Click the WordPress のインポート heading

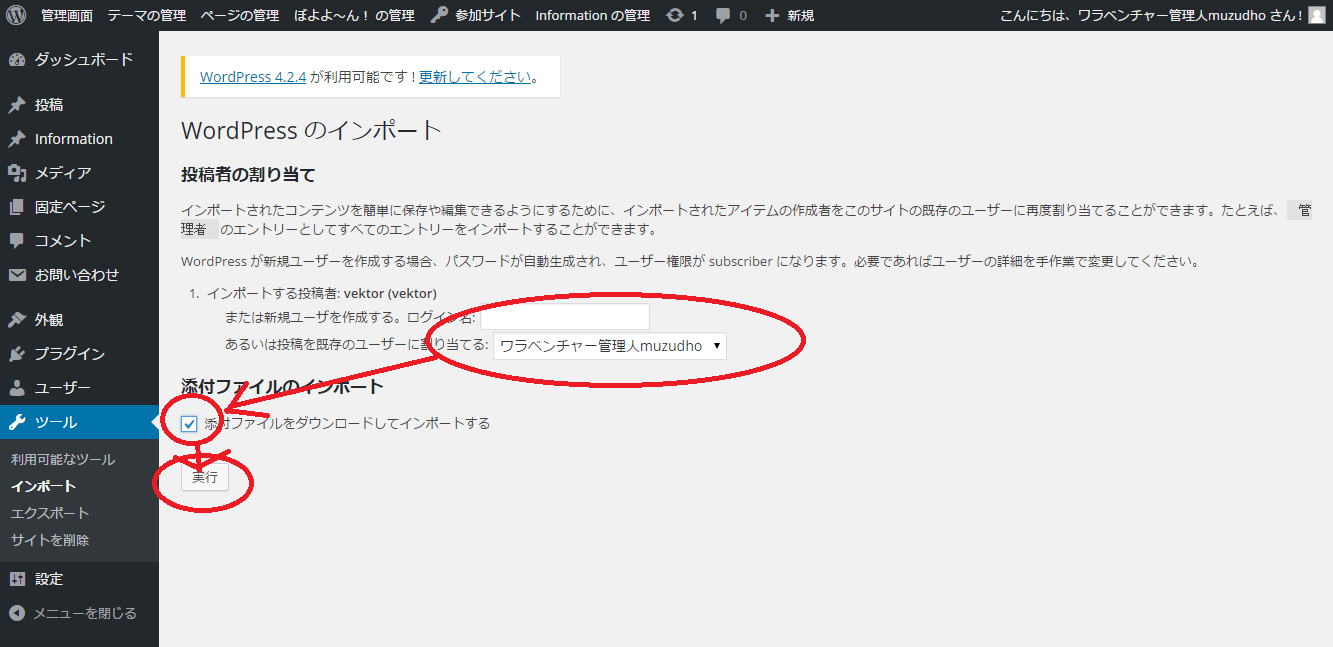coord(311,131)
